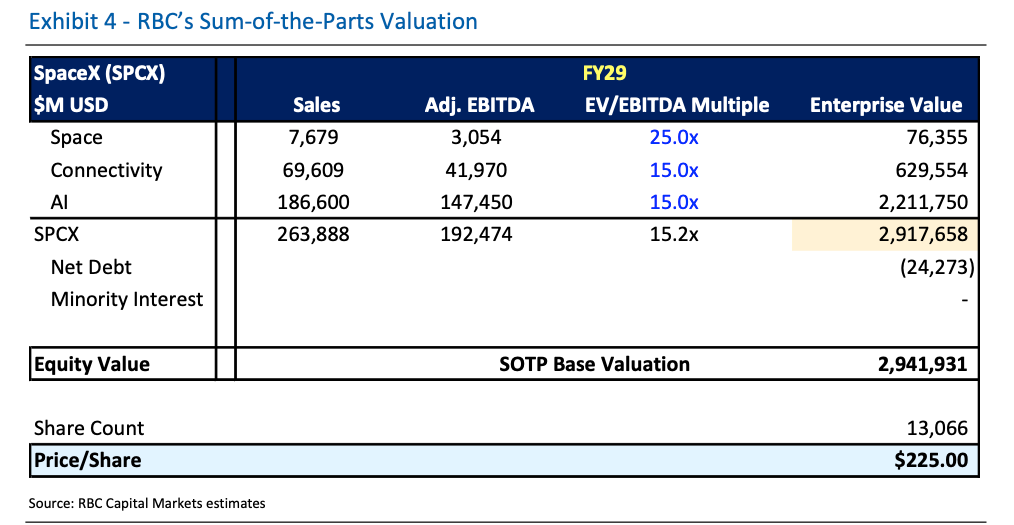Select the 'Sales' column header
The image size is (1014, 525).
point(316,105)
